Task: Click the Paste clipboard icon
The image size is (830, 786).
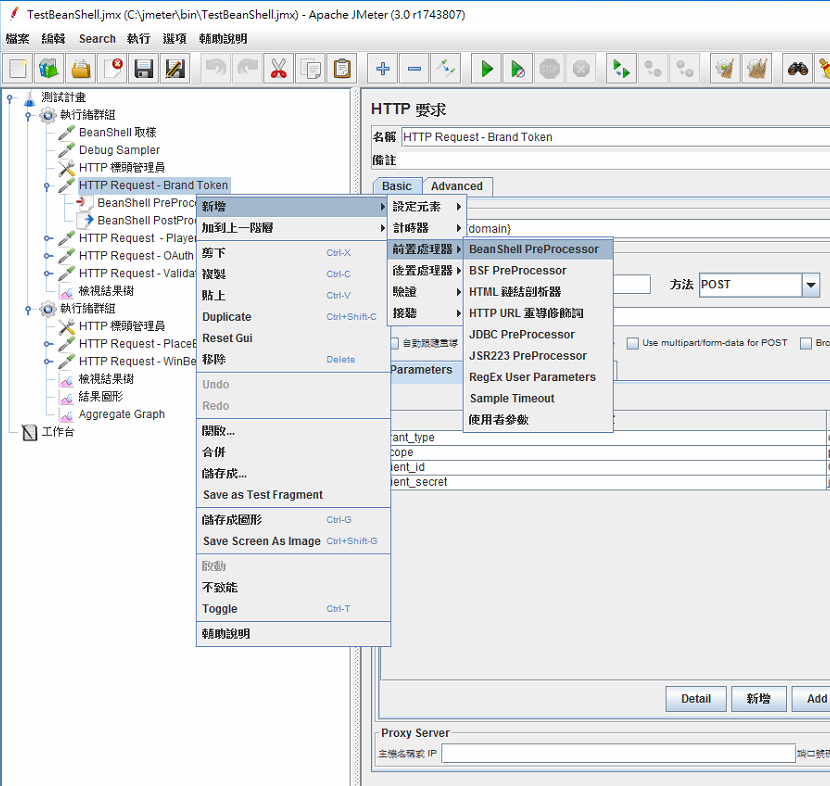Action: [x=342, y=69]
